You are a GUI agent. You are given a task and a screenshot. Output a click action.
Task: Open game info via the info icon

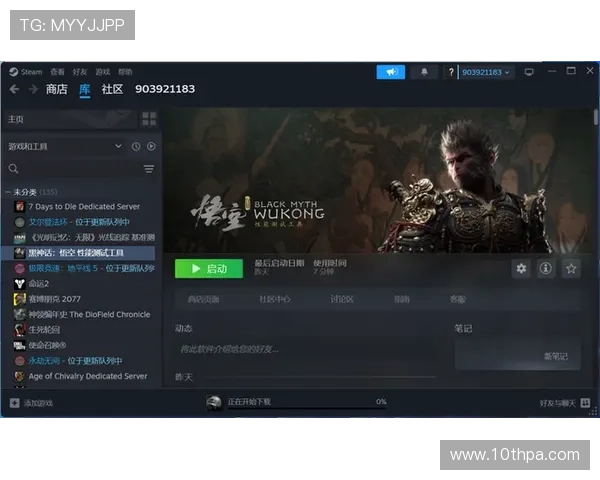546,268
